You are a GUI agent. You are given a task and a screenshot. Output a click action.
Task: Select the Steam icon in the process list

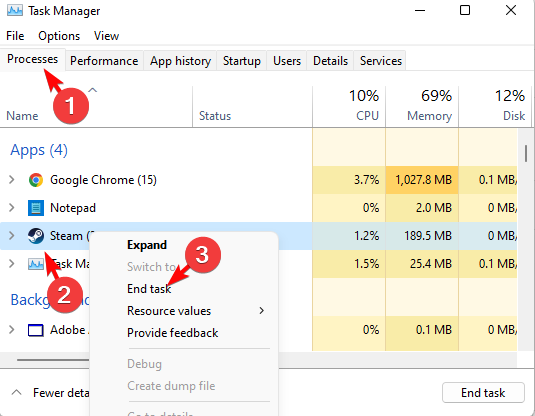(x=36, y=236)
